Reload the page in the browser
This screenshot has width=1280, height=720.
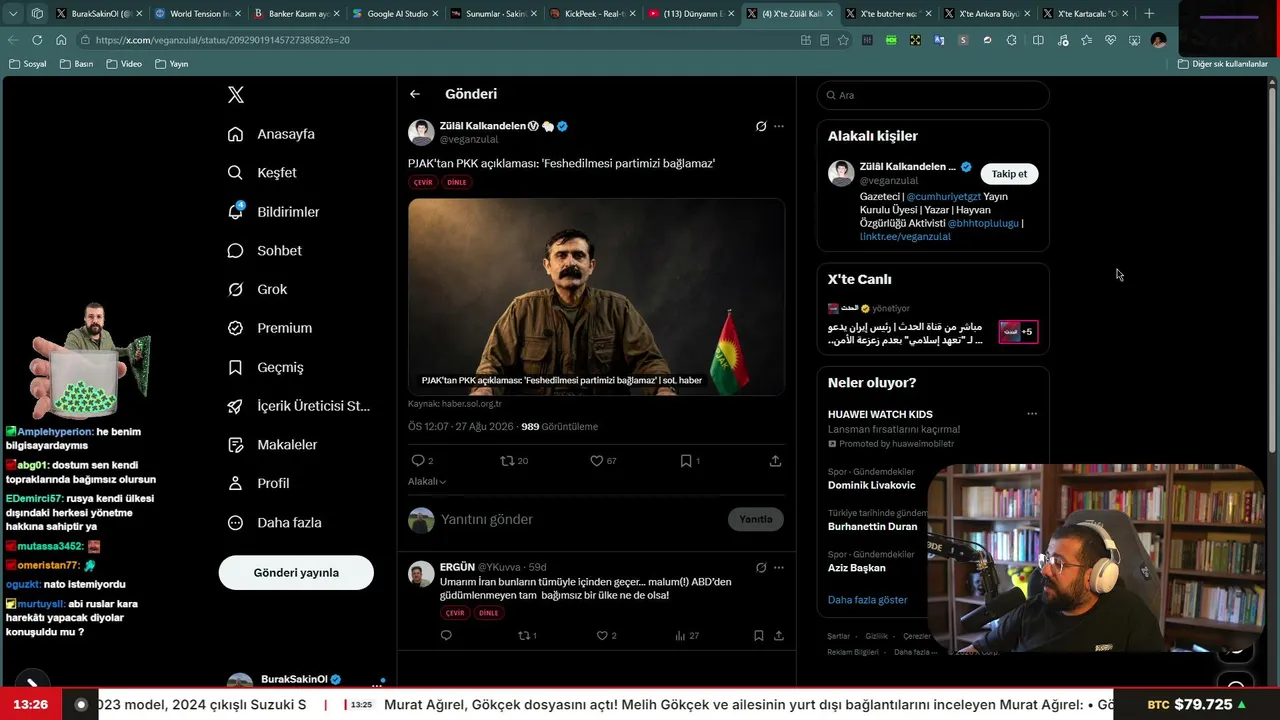tap(37, 40)
